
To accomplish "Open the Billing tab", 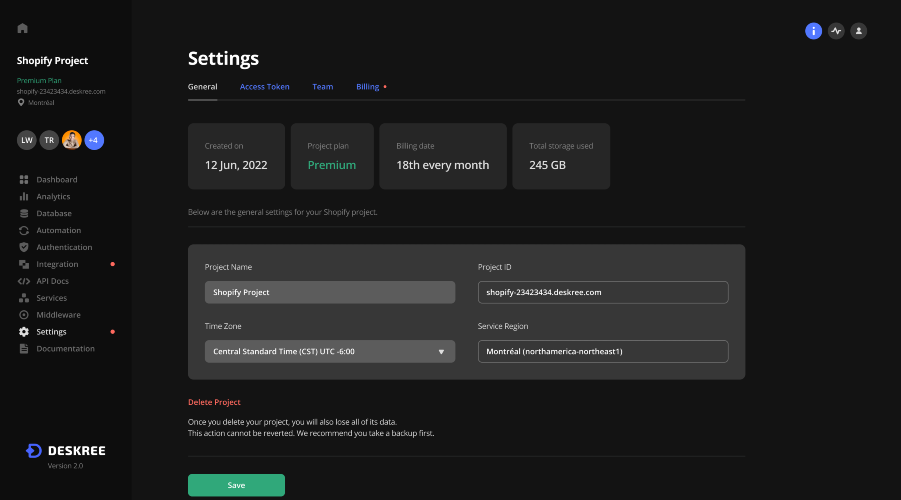I will tap(368, 87).
